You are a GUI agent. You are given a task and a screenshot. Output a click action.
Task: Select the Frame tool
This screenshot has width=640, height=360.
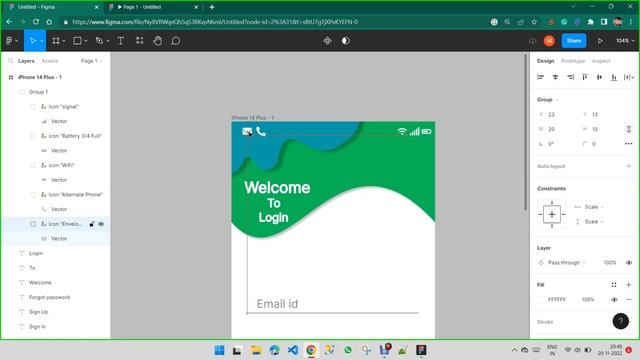56,41
